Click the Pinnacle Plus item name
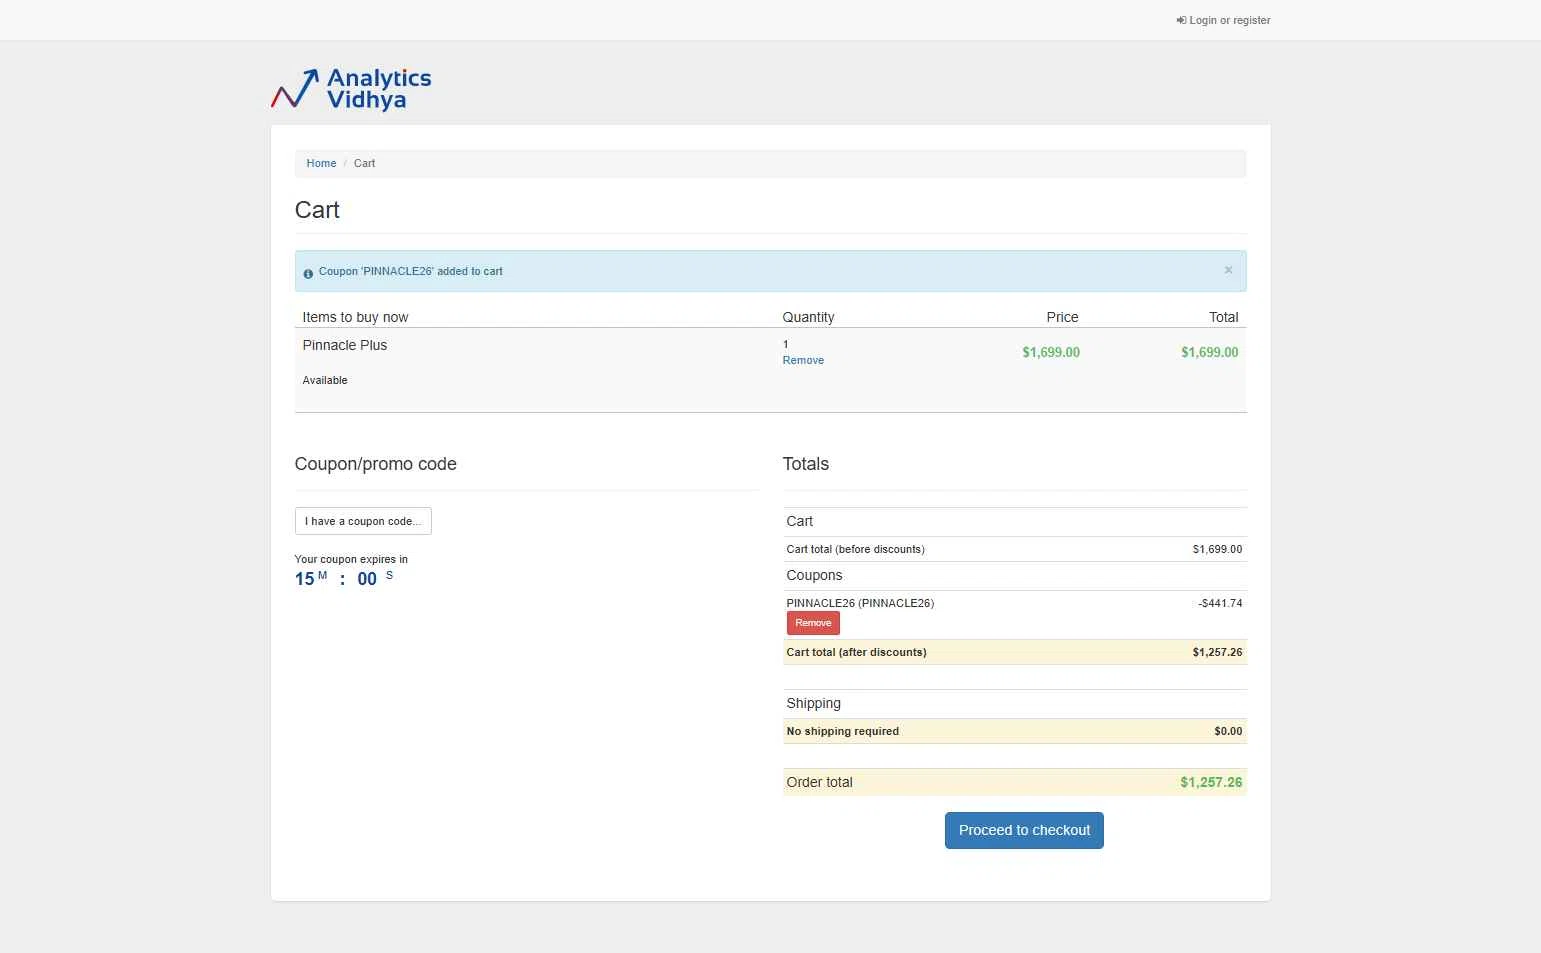The height and width of the screenshot is (953, 1541). click(344, 345)
